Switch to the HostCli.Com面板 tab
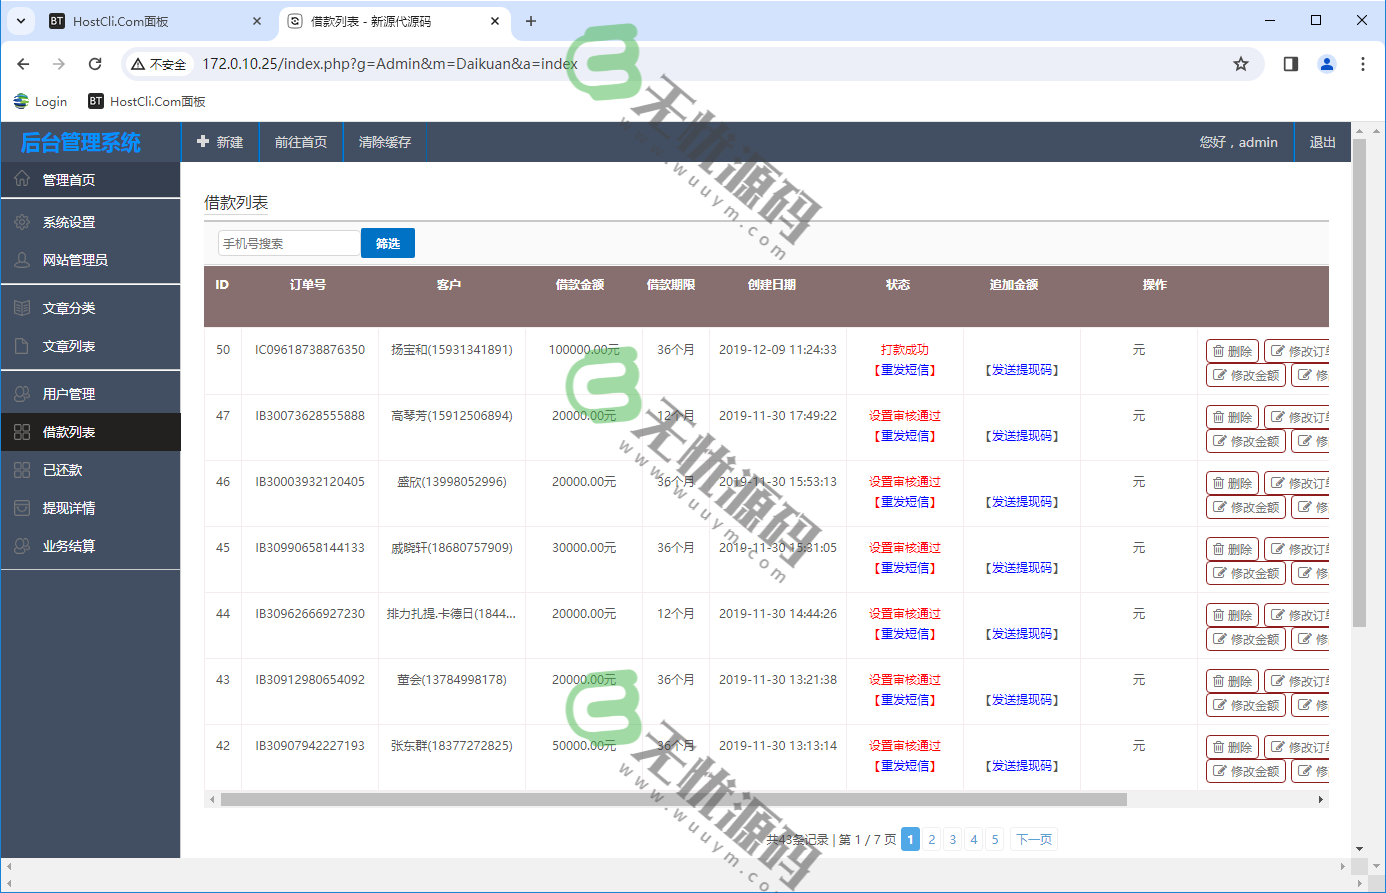The image size is (1386, 893). click(150, 21)
